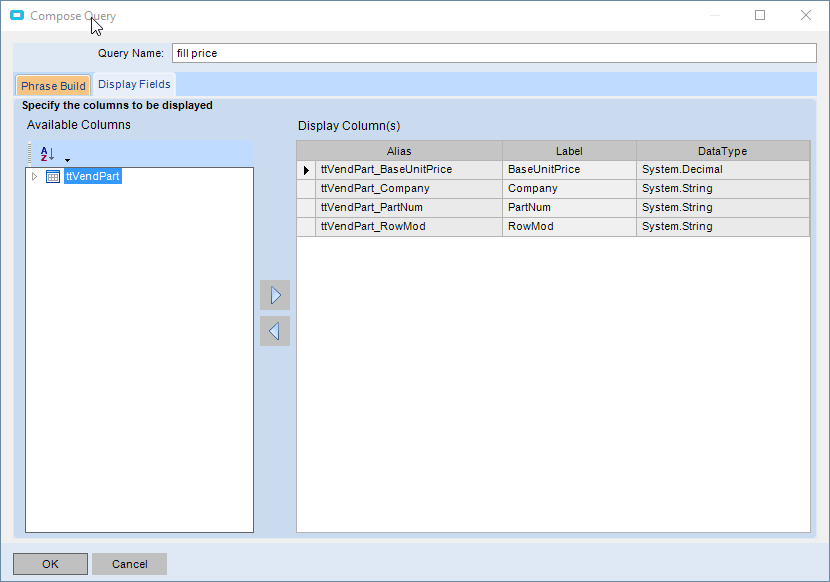Click the Label column header
Image resolution: width=830 pixels, height=582 pixels.
[x=569, y=151]
